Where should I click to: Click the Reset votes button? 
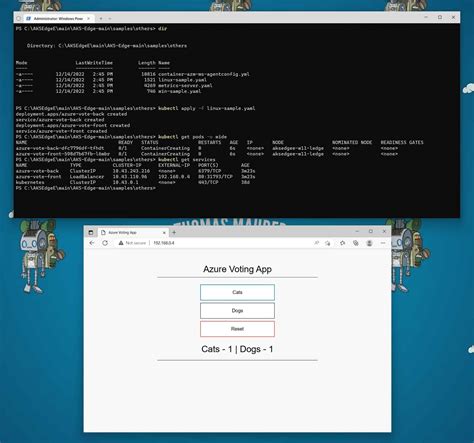pyautogui.click(x=237, y=329)
